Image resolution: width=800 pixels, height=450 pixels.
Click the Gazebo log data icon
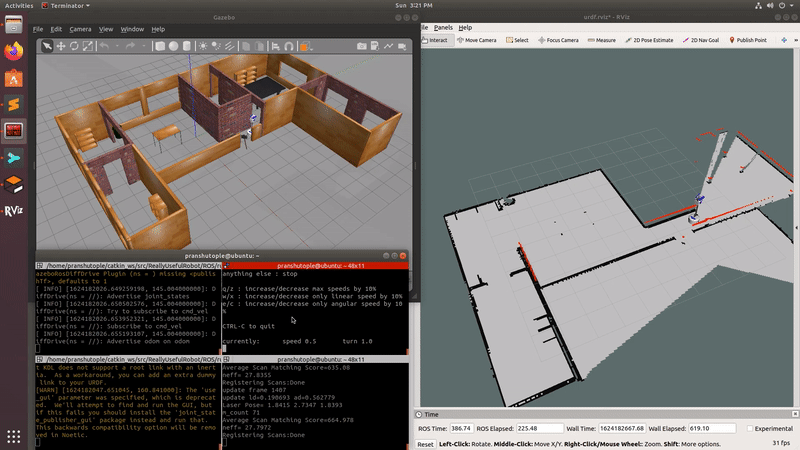point(375,46)
